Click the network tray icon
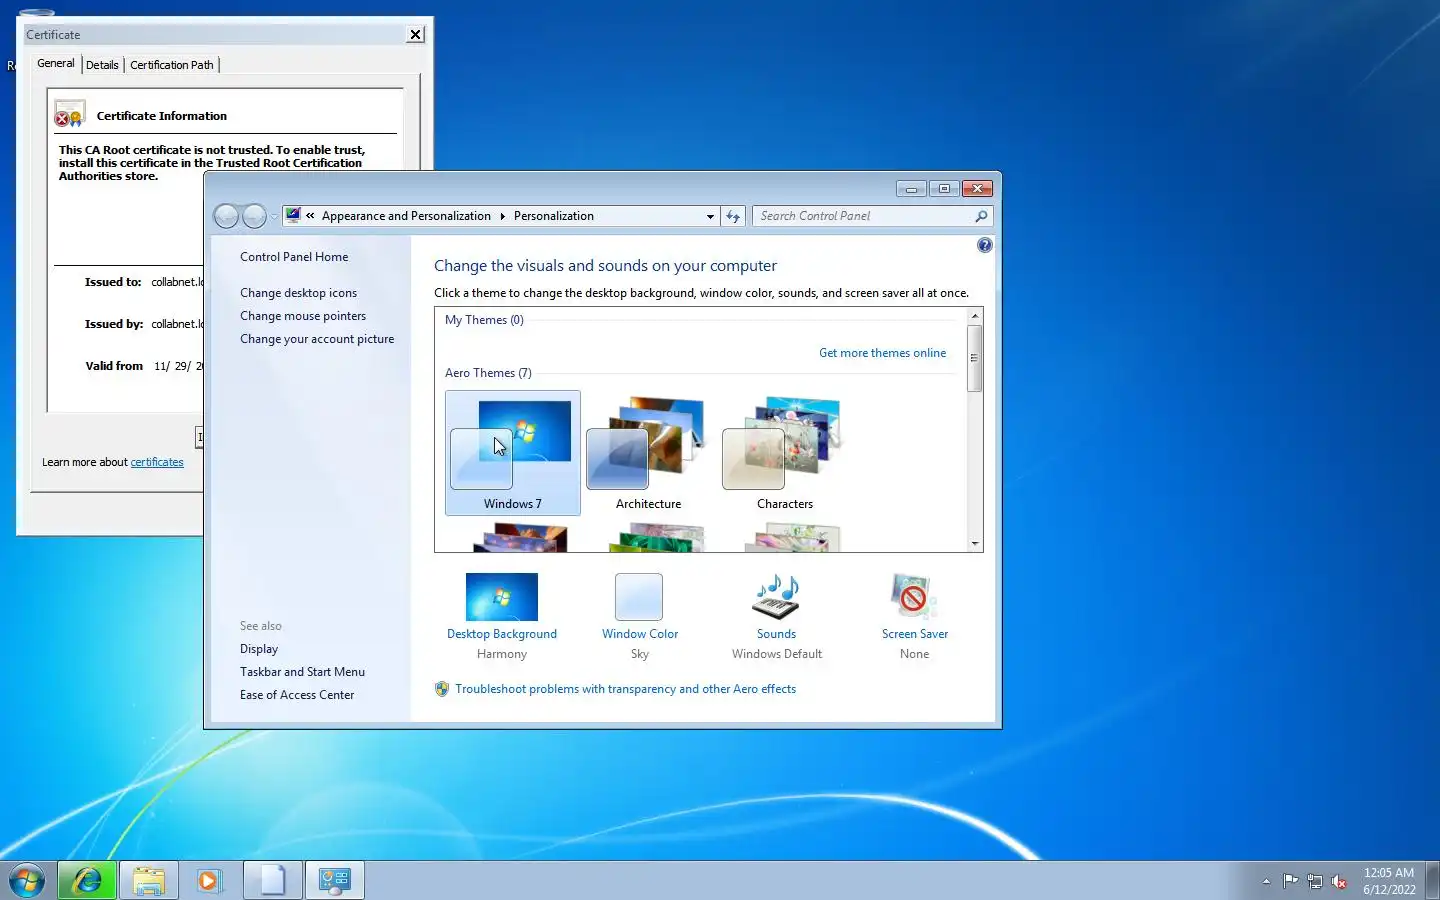 (x=1315, y=881)
